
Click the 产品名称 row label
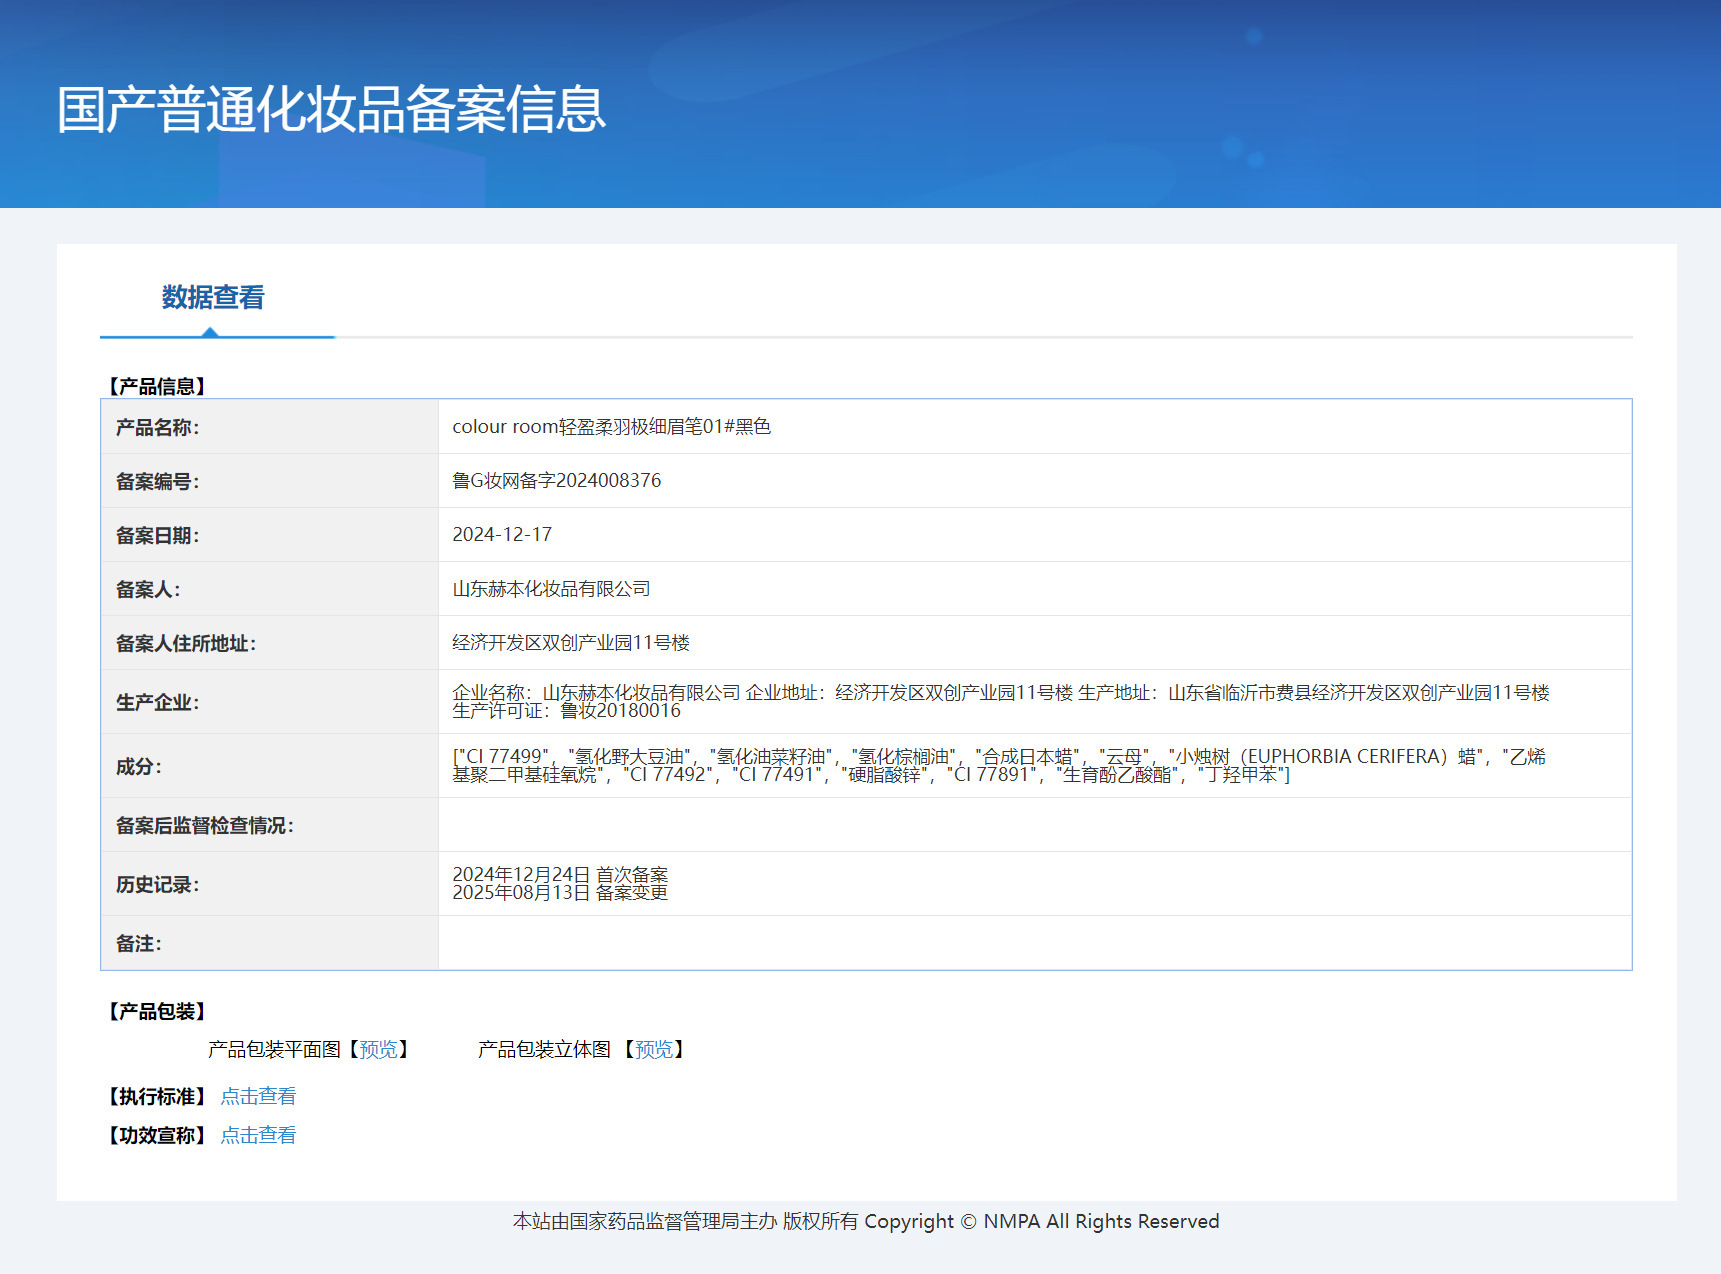[157, 428]
